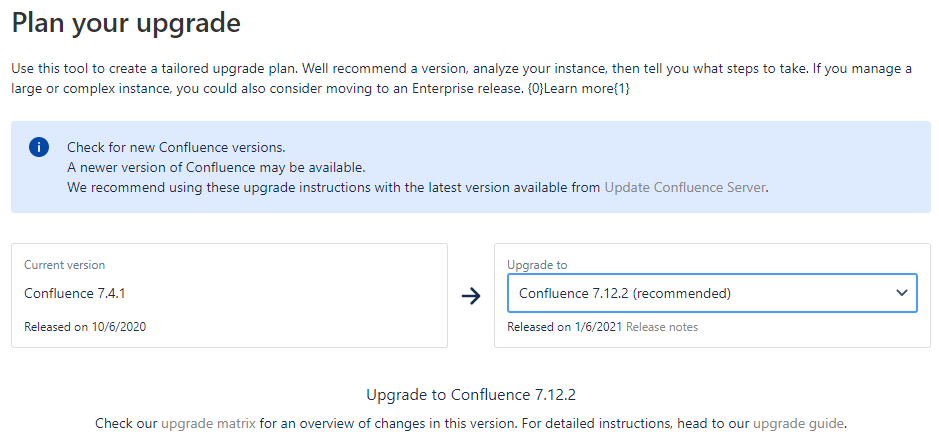The width and height of the screenshot is (939, 438).
Task: Click the right arrow between version panels
Action: point(471,295)
